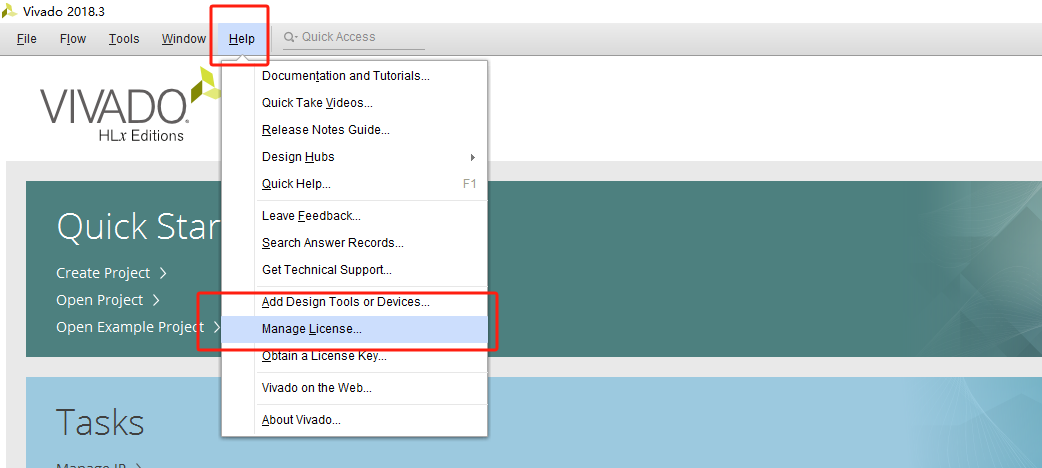This screenshot has height=468, width=1042.
Task: Open Vivado on the Web
Action: (x=354, y=388)
